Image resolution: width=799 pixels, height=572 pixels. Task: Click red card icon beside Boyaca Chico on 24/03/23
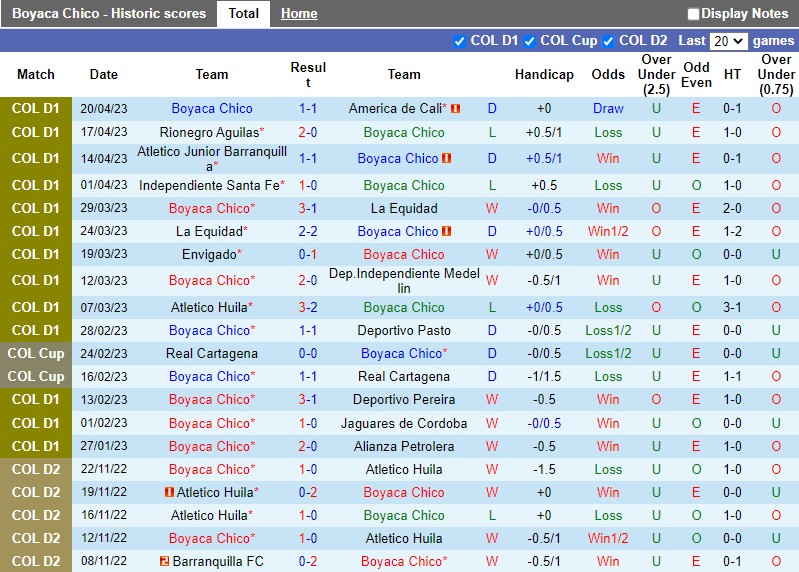tap(447, 231)
